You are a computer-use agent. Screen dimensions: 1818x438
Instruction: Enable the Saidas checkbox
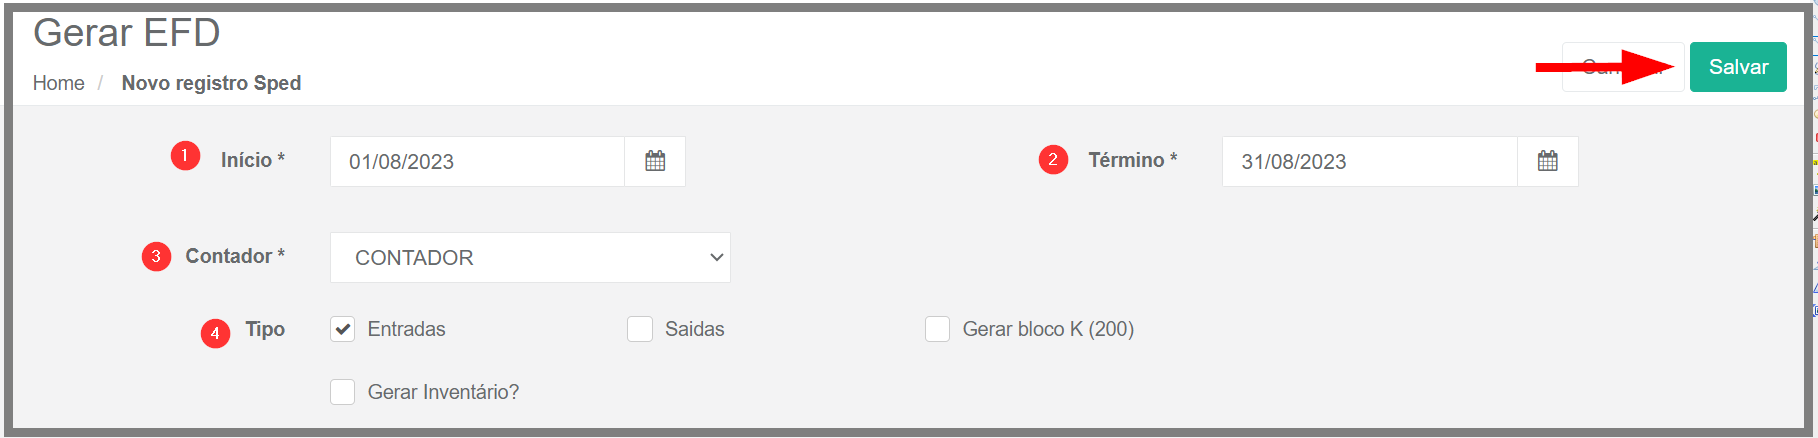(640, 329)
